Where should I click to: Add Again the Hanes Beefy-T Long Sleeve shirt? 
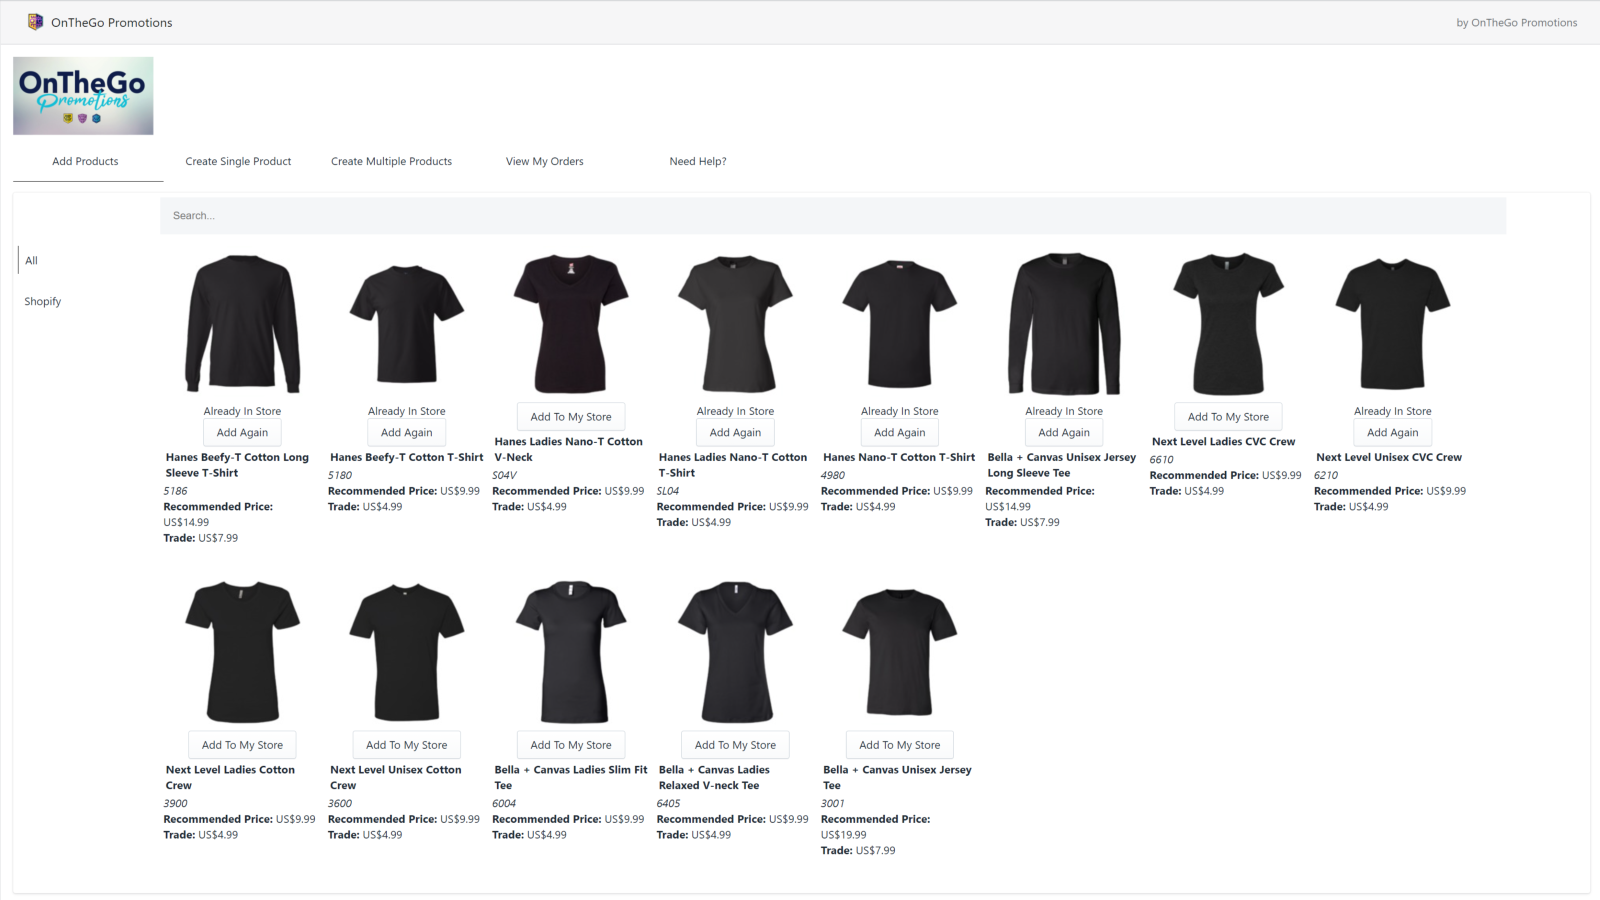pyautogui.click(x=242, y=433)
